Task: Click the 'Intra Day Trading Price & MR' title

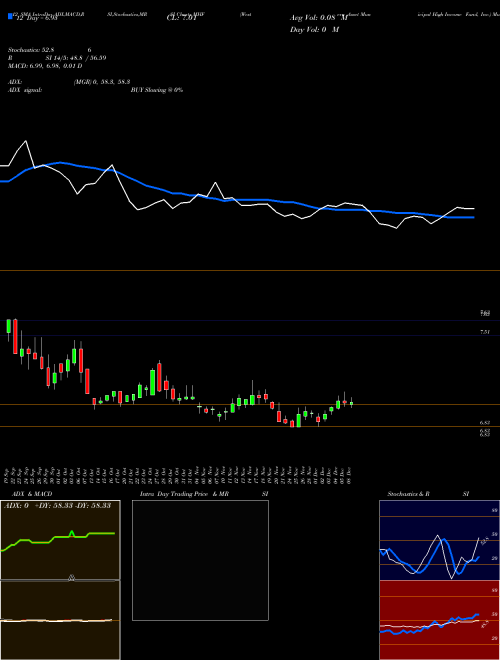Action: coord(184,494)
